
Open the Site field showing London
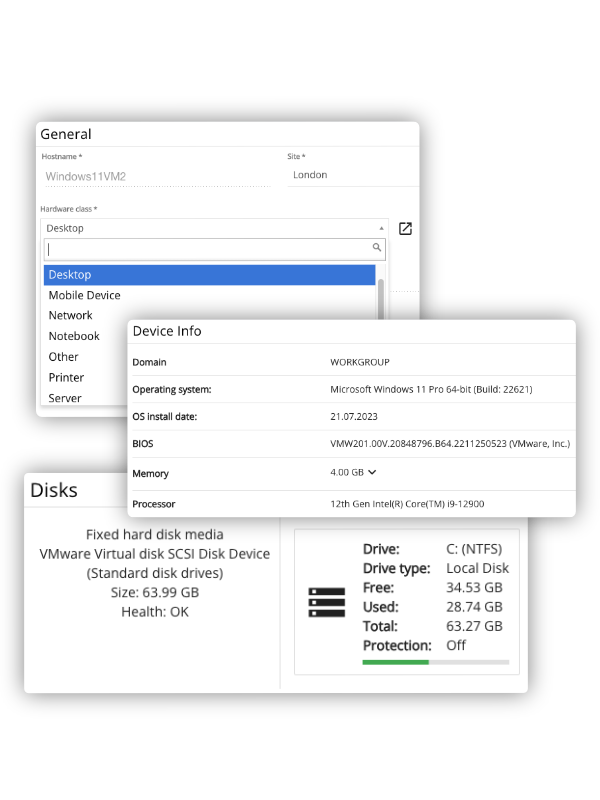tap(352, 175)
